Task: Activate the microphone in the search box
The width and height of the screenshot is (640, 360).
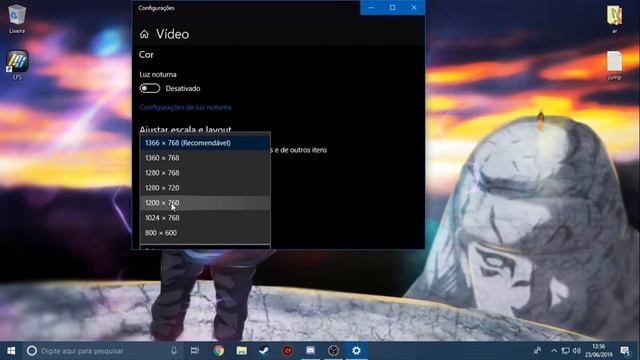Action: point(174,351)
